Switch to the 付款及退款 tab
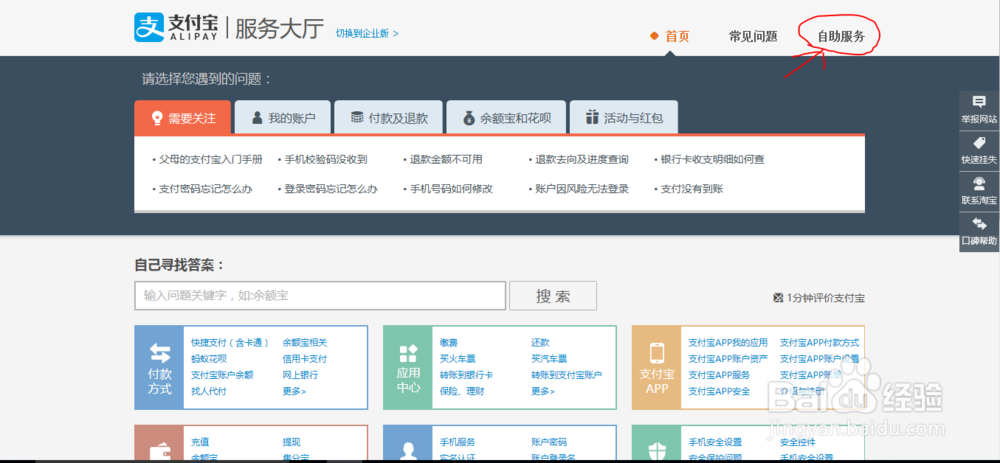Viewport: 1000px width, 463px height. pyautogui.click(x=388, y=117)
